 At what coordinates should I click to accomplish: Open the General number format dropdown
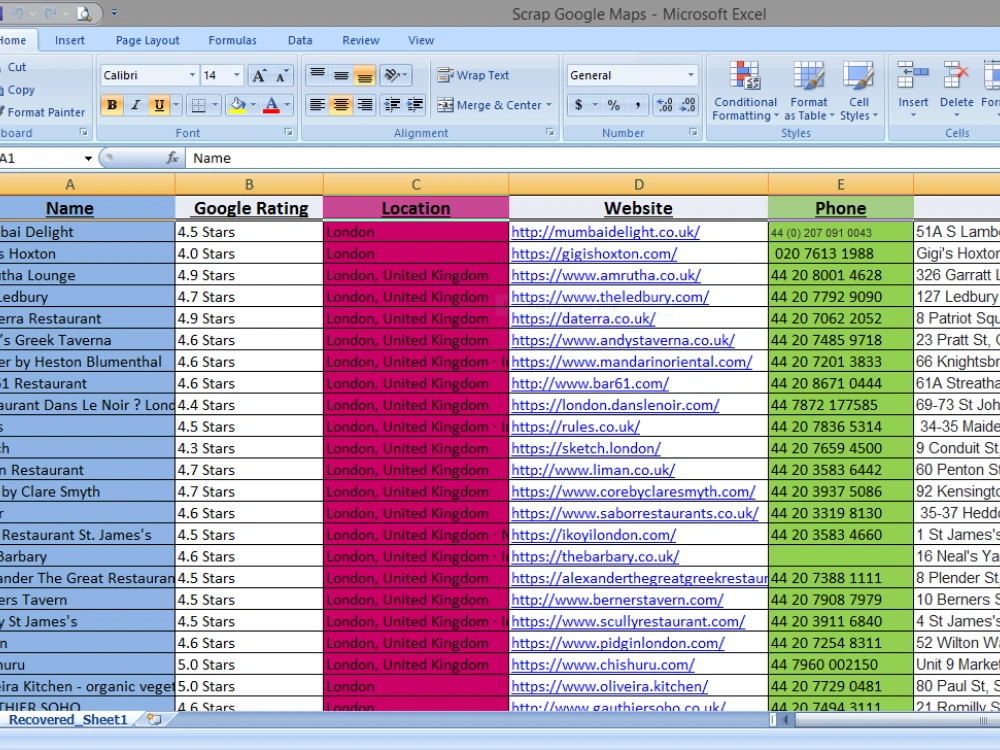click(x=691, y=75)
